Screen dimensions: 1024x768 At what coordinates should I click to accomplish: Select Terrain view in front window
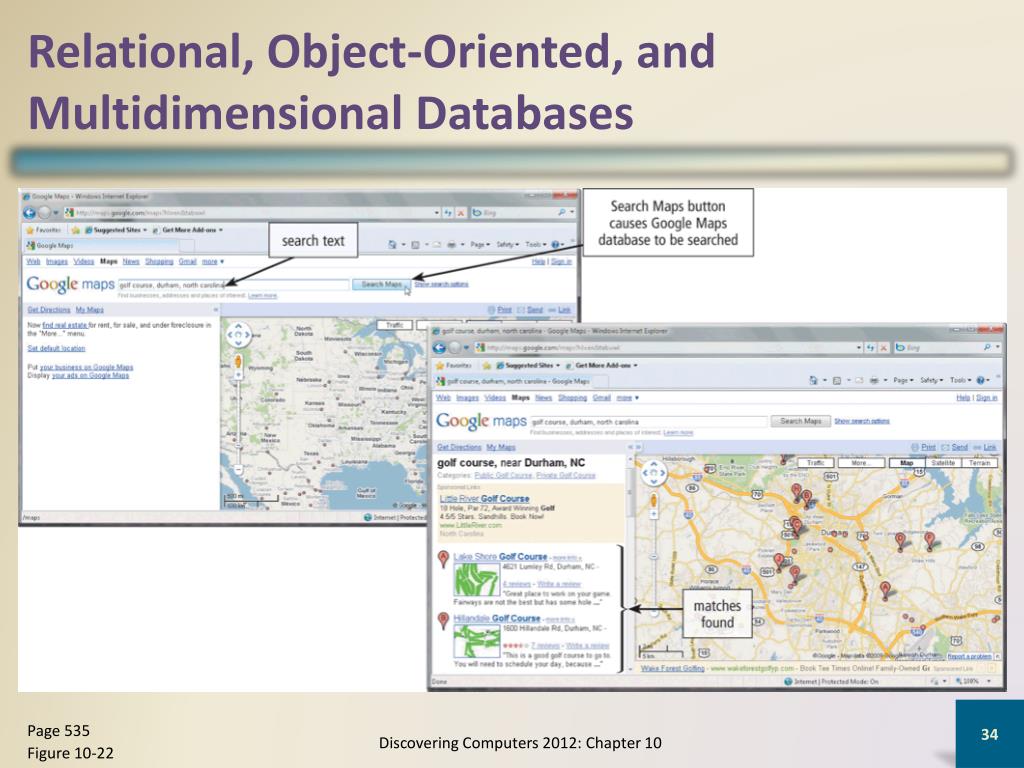[x=980, y=462]
